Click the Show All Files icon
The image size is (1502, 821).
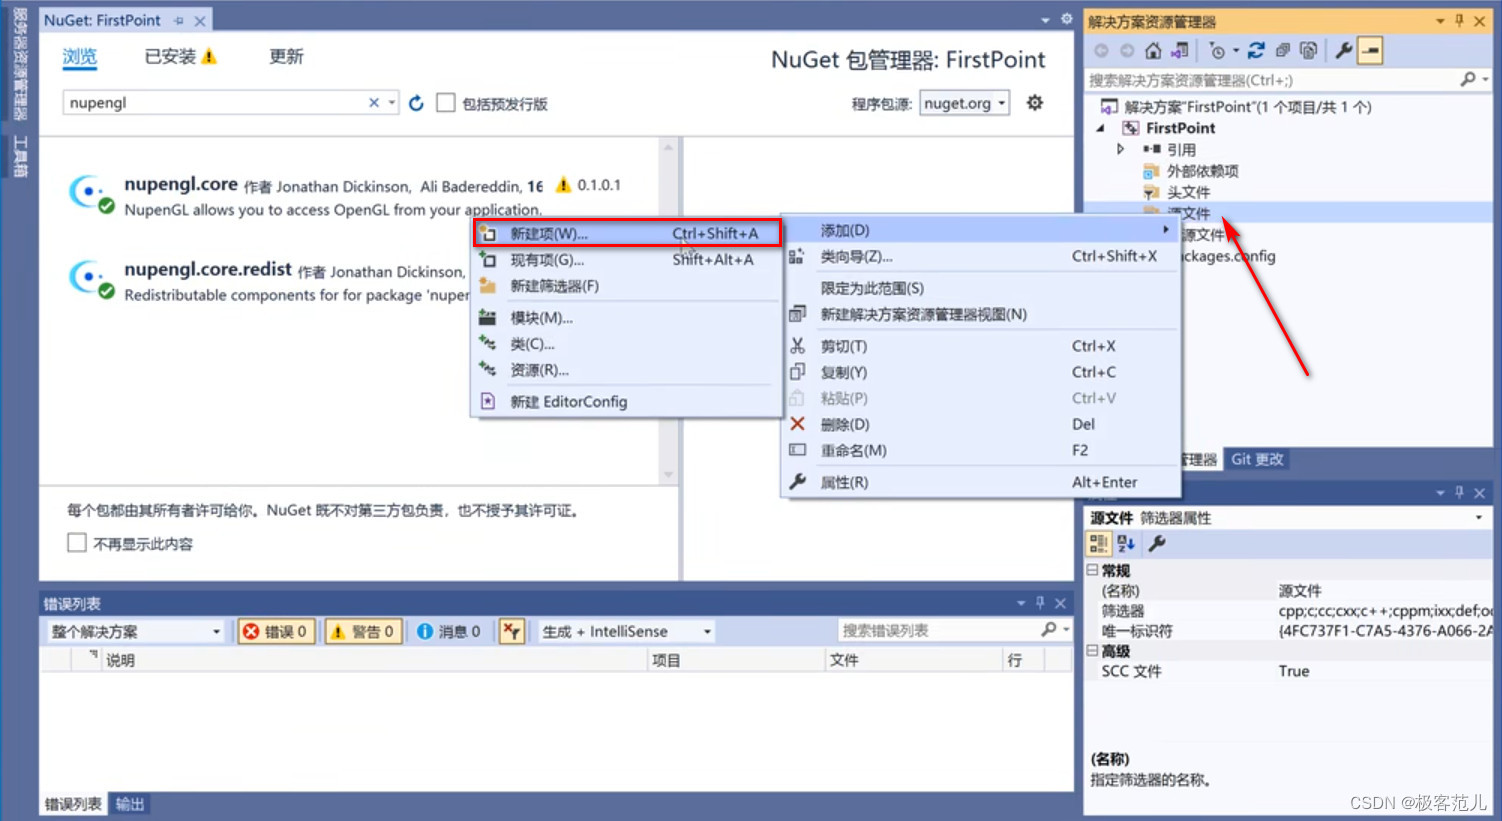coord(1308,51)
